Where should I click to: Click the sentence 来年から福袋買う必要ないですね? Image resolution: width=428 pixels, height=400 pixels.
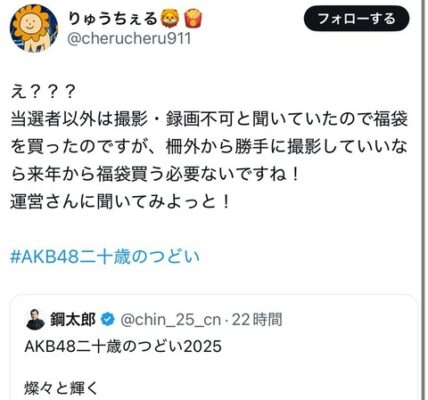(x=157, y=174)
